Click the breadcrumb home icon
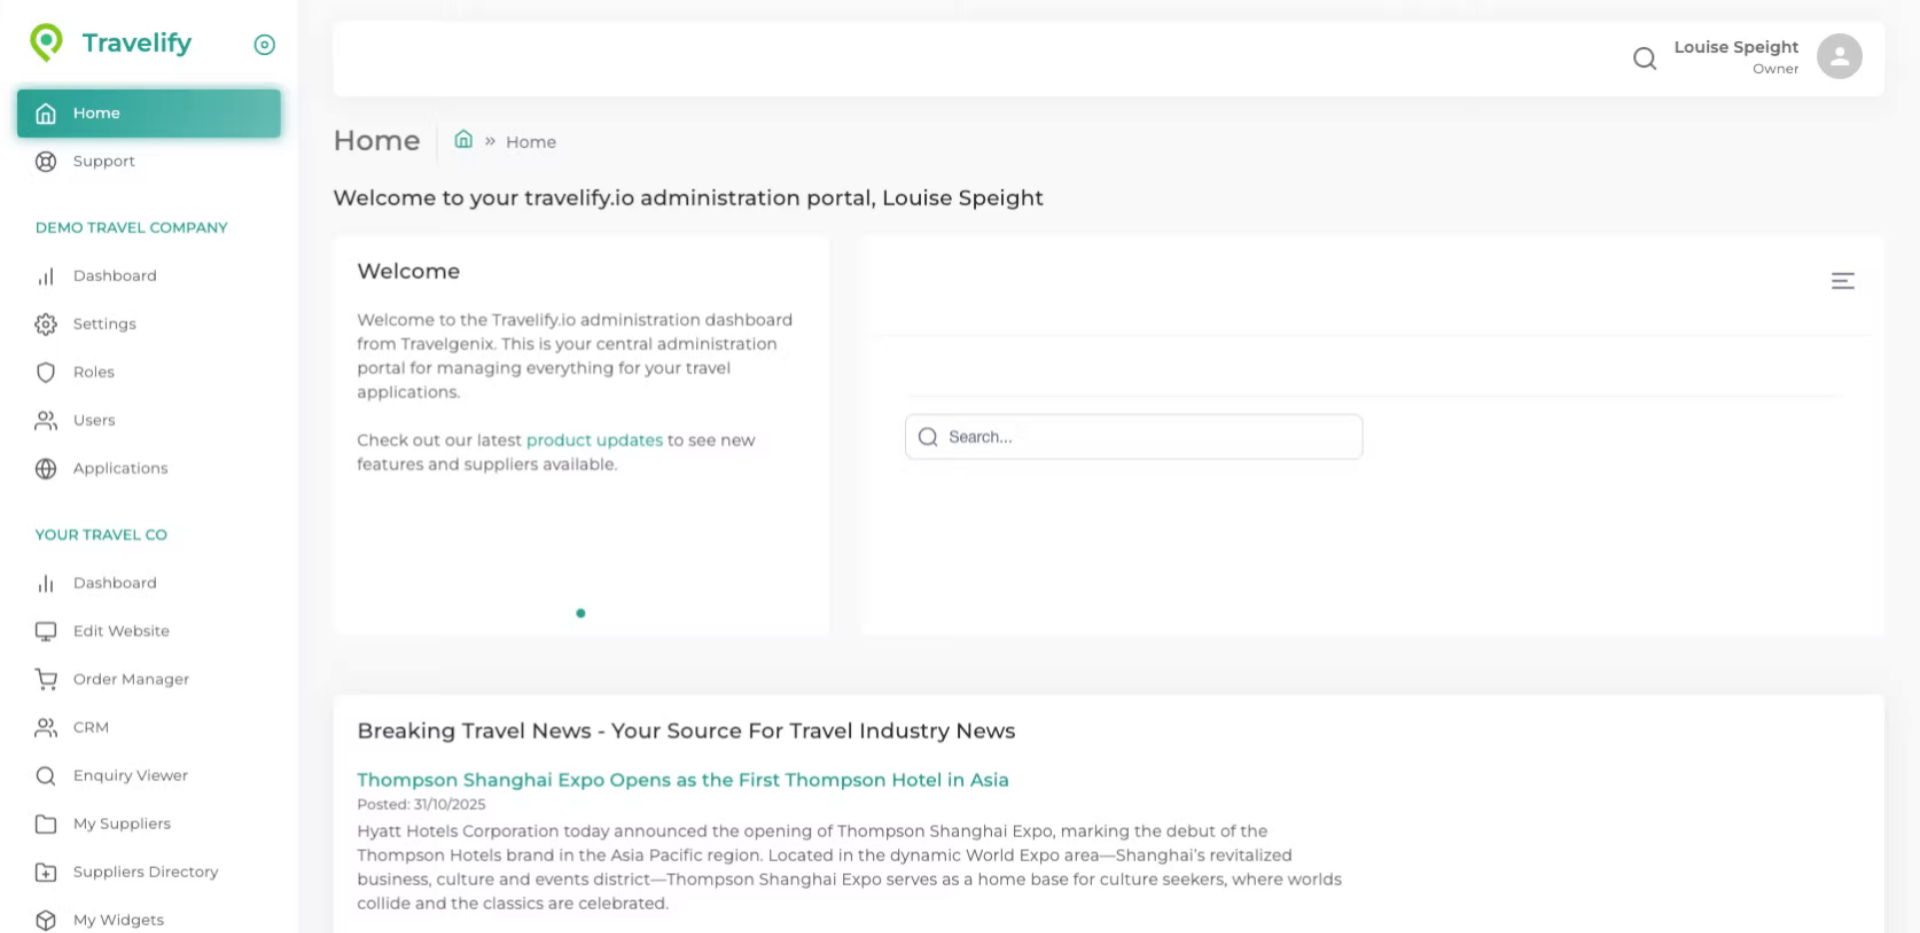The image size is (1920, 933). coord(463,140)
